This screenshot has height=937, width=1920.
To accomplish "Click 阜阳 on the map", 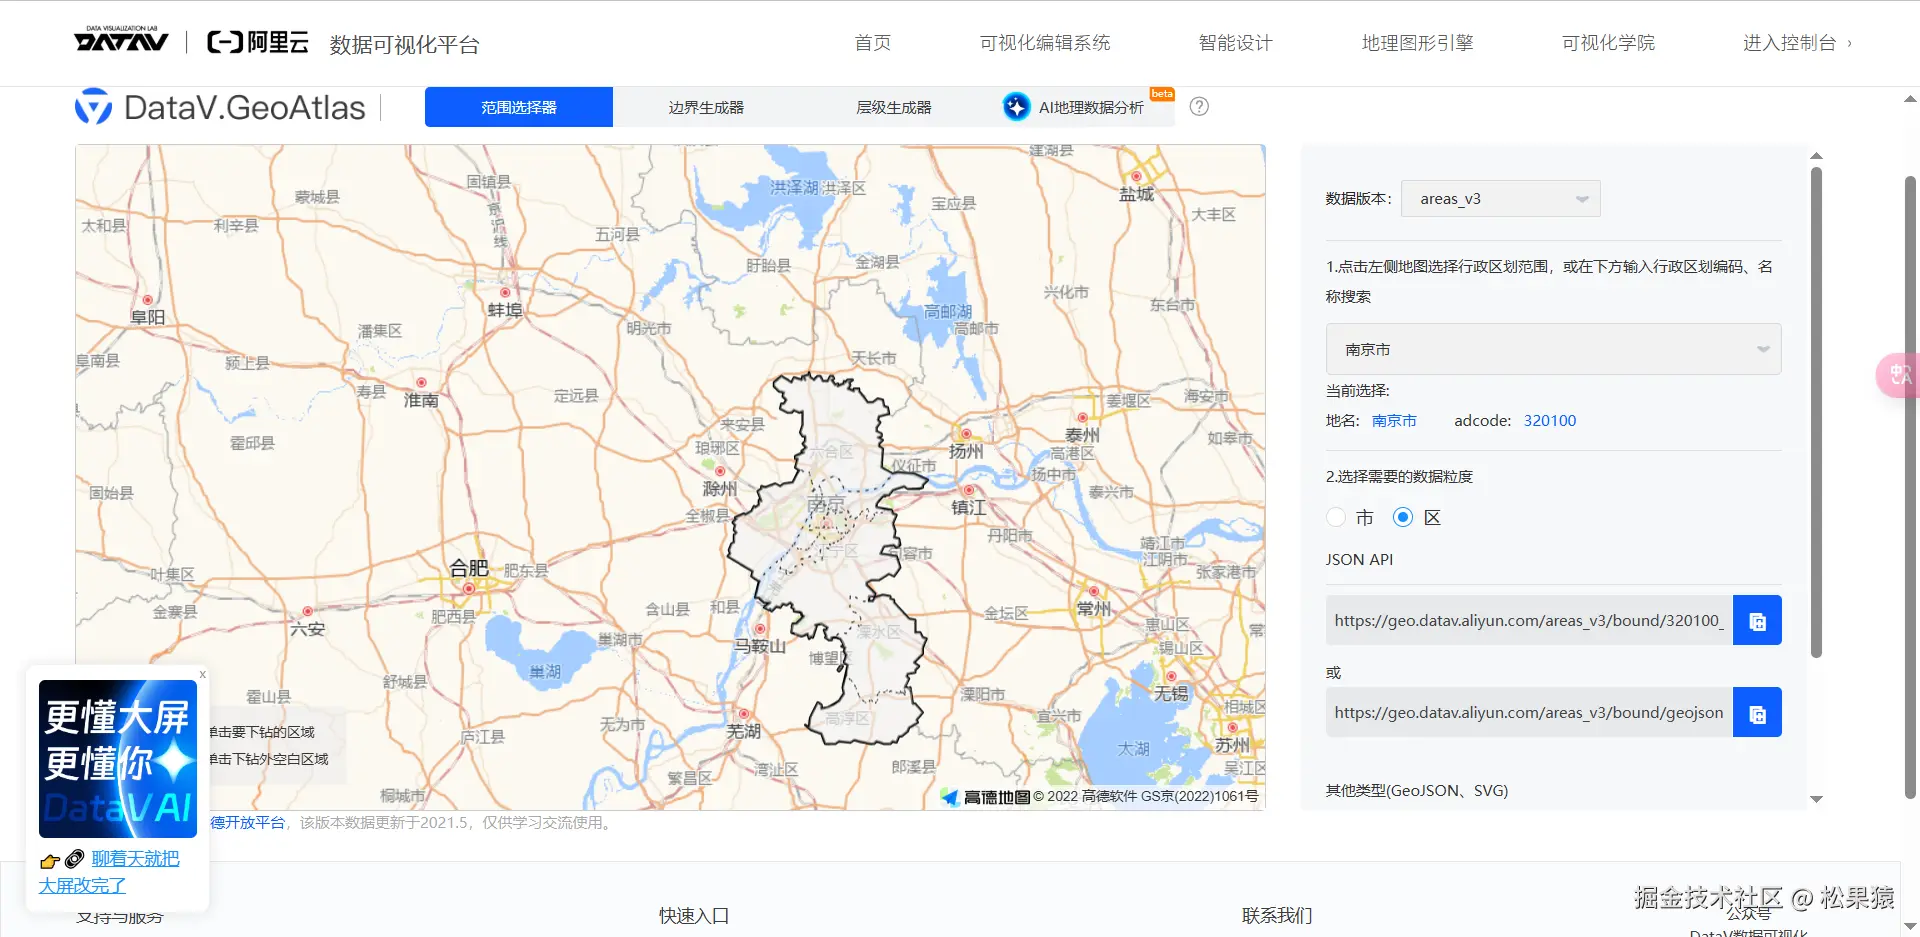I will [148, 317].
